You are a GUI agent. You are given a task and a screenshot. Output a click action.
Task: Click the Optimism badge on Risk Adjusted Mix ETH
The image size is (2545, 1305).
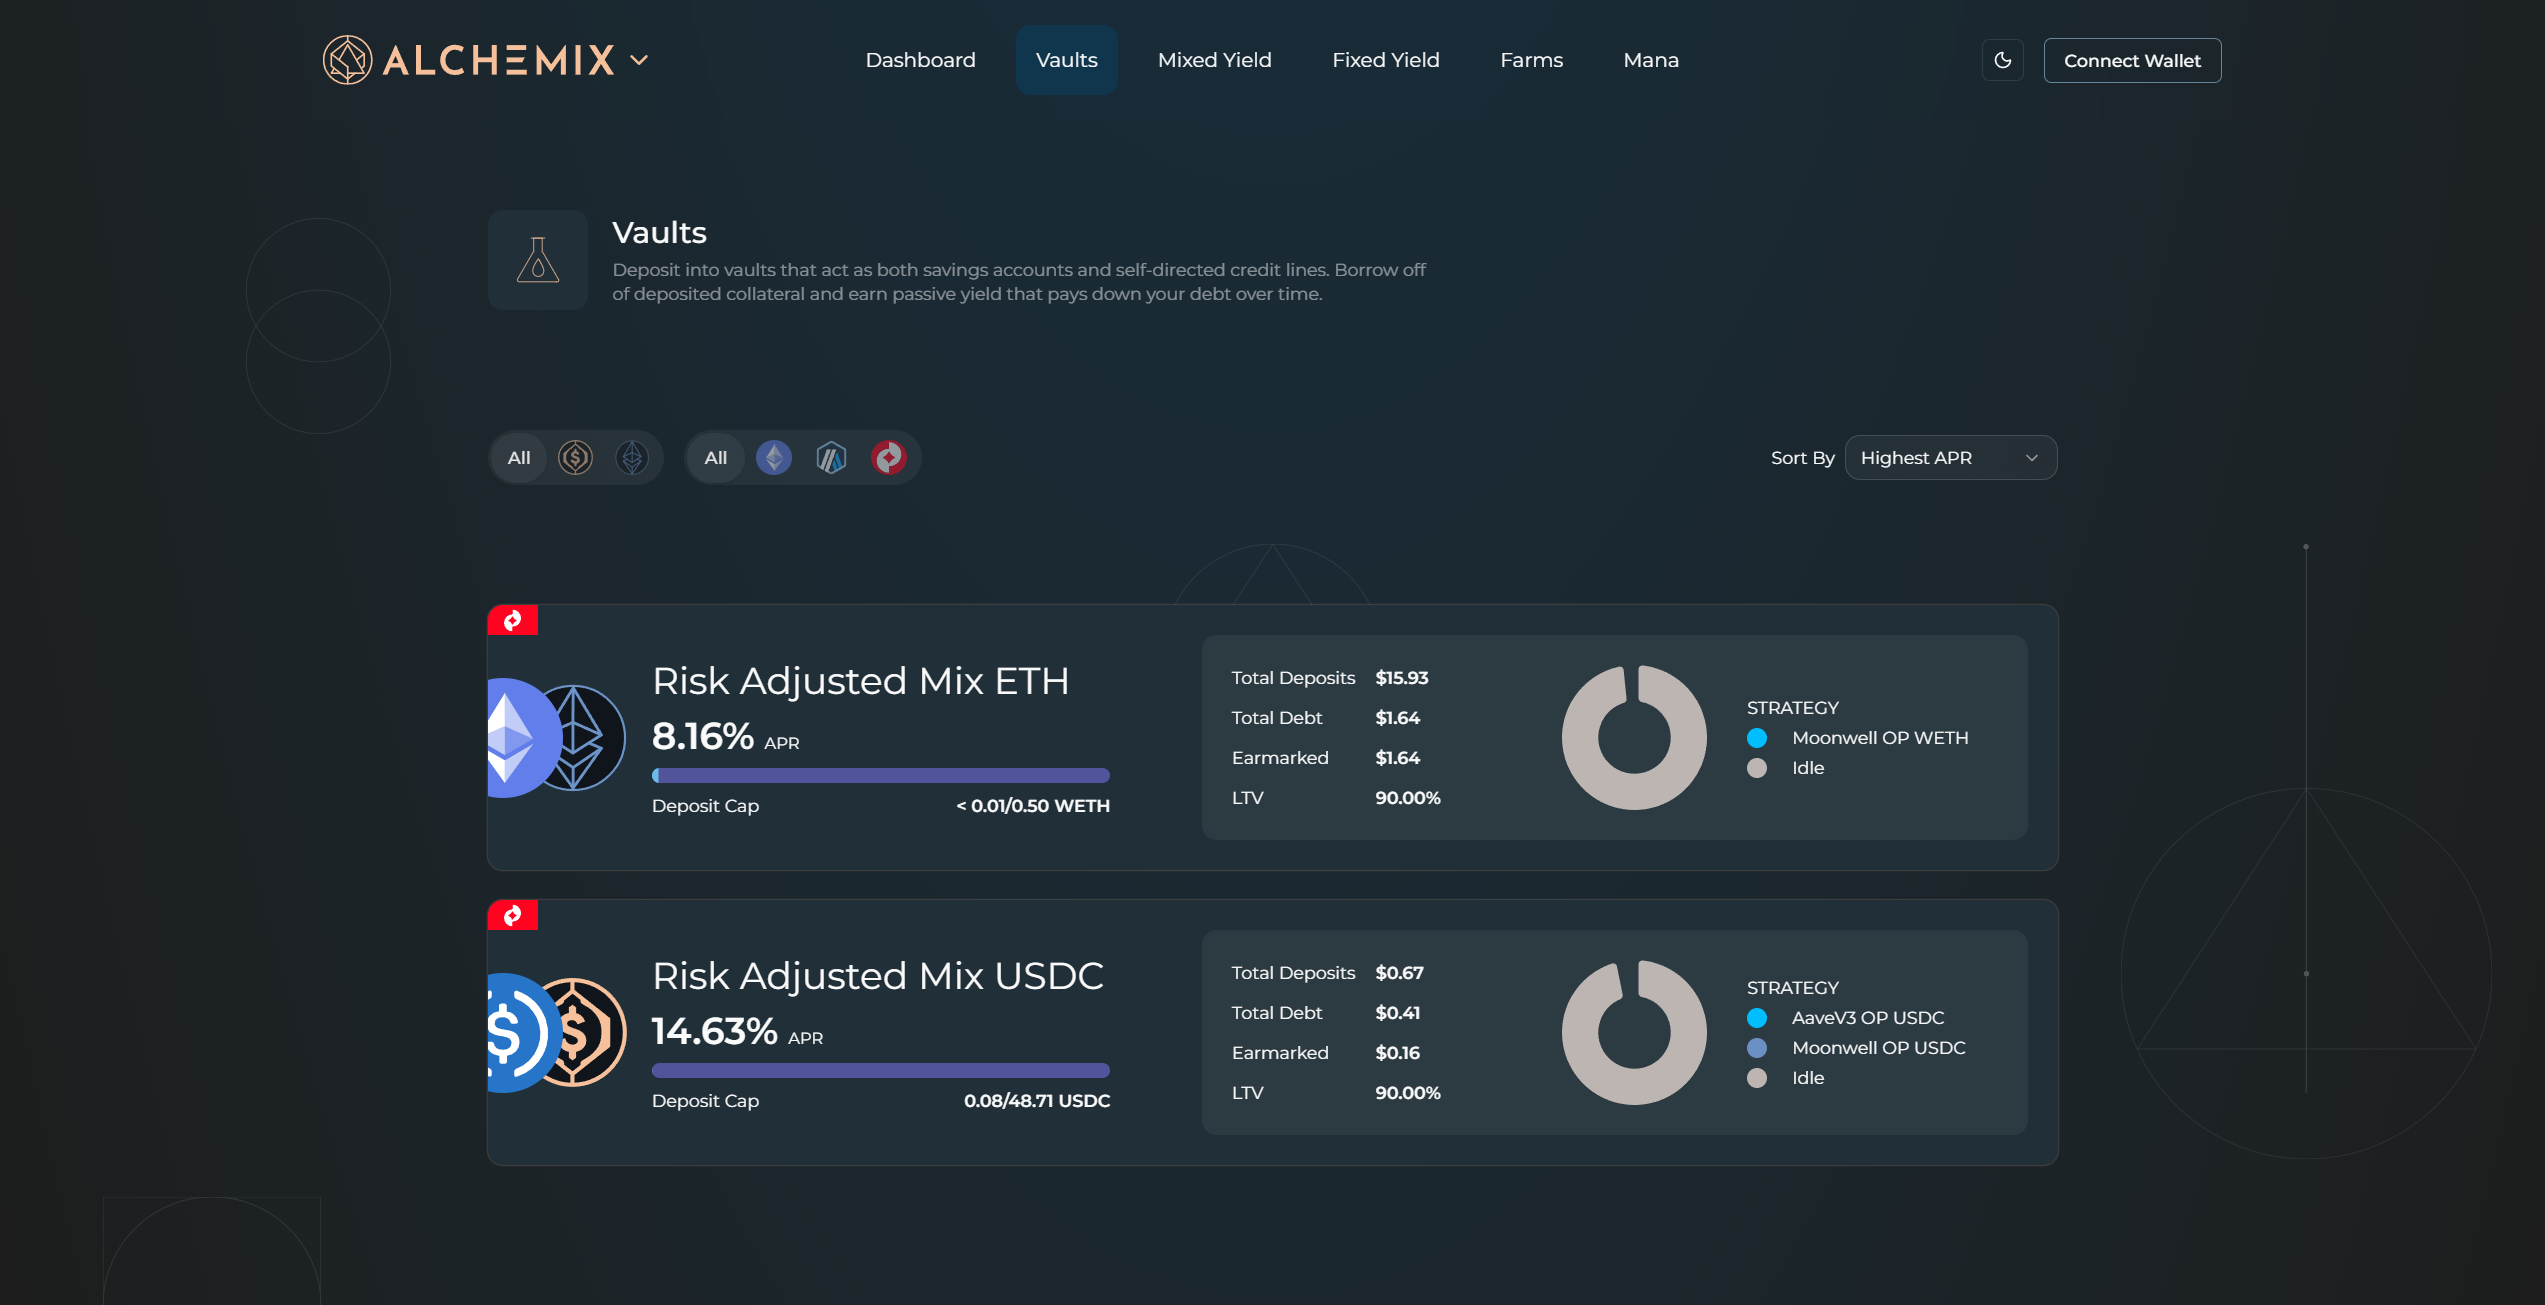click(513, 620)
